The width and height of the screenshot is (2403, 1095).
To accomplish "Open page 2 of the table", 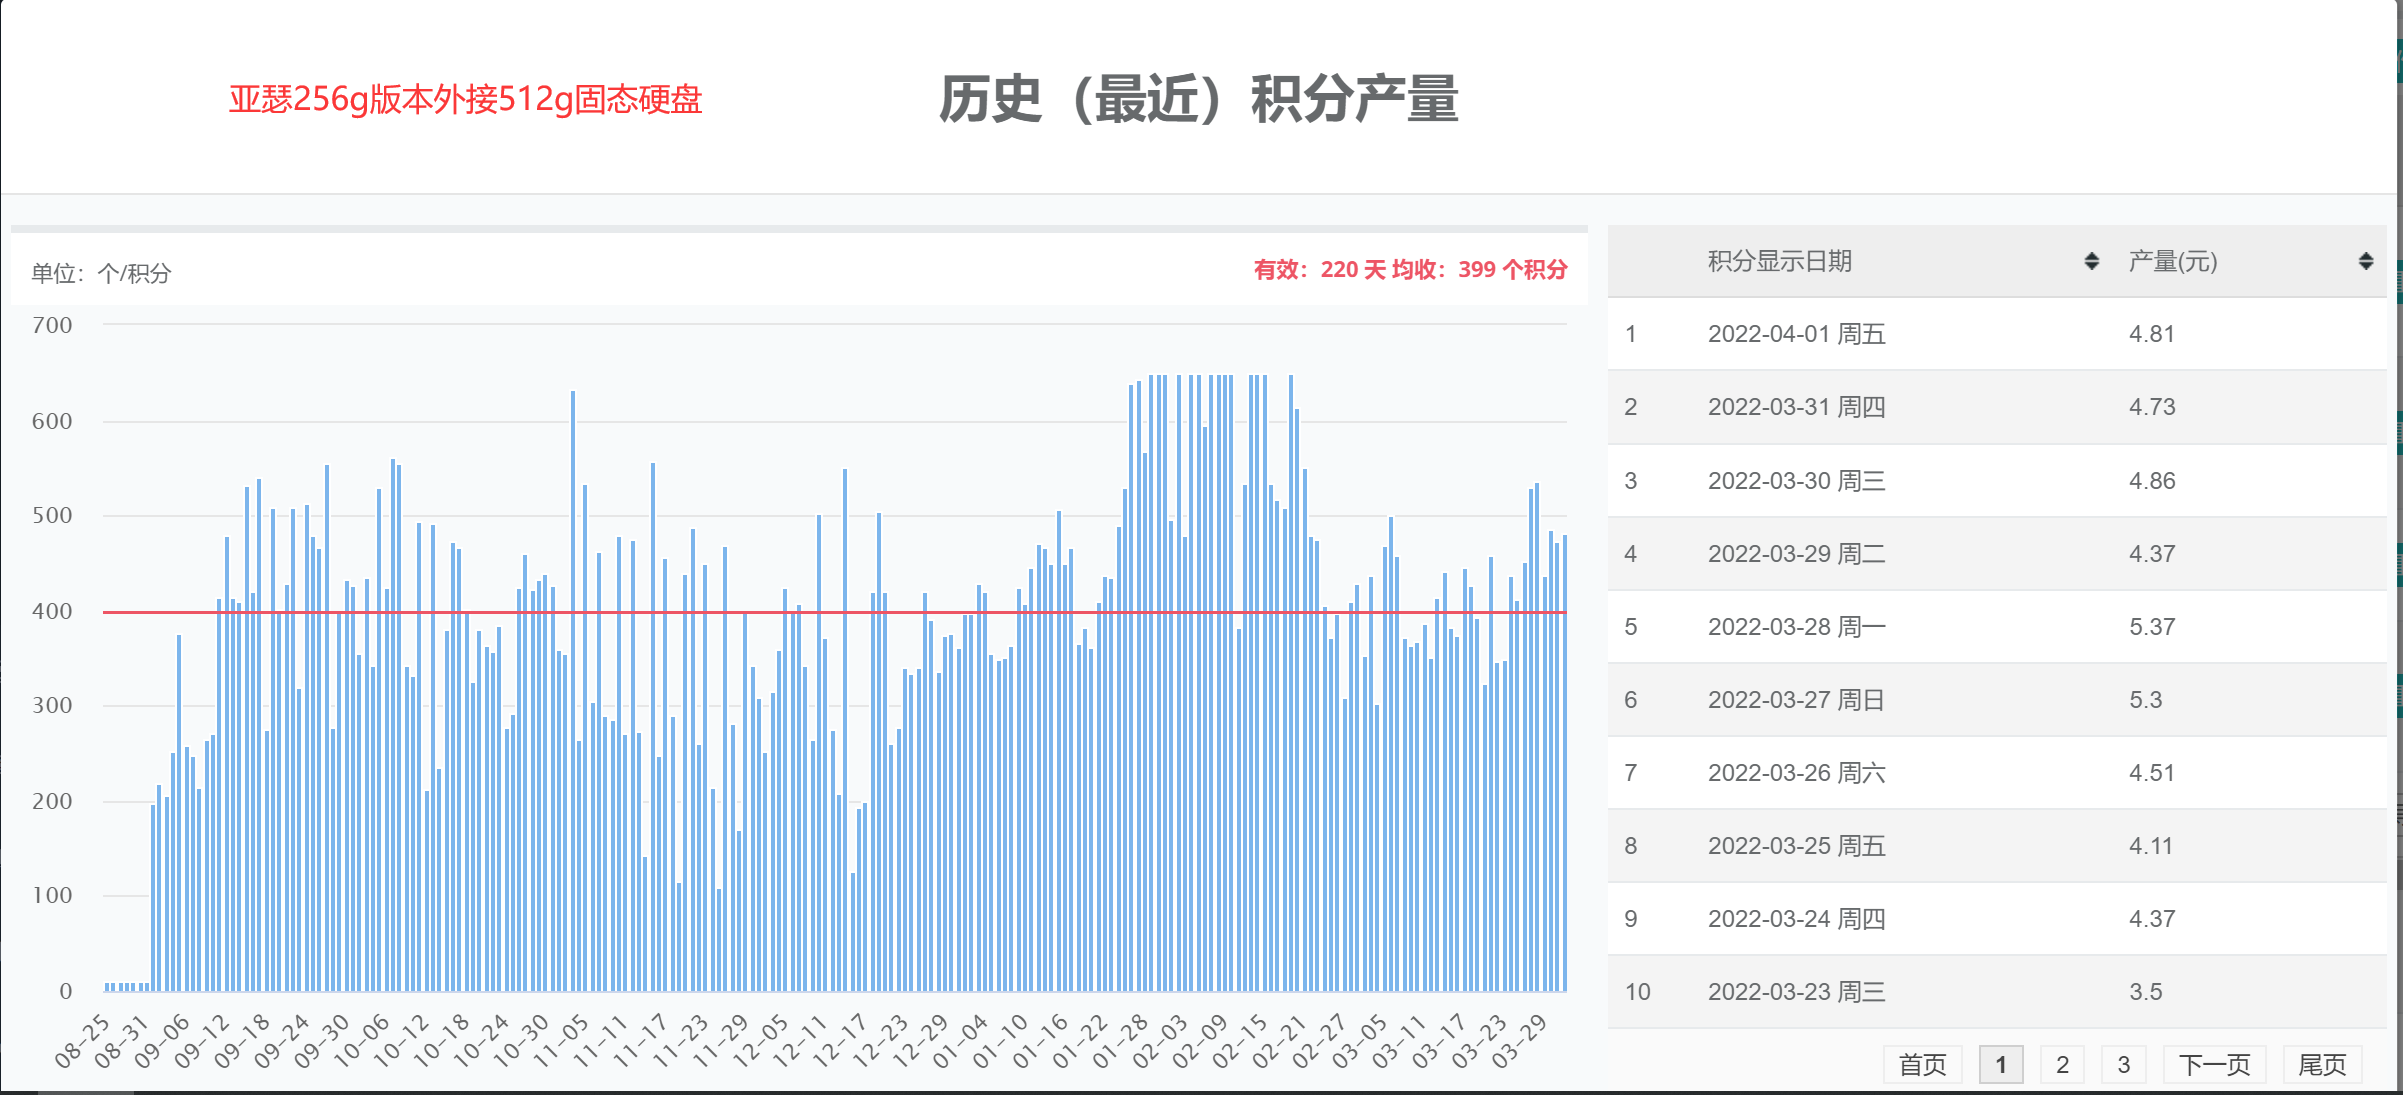I will coord(2062,1064).
